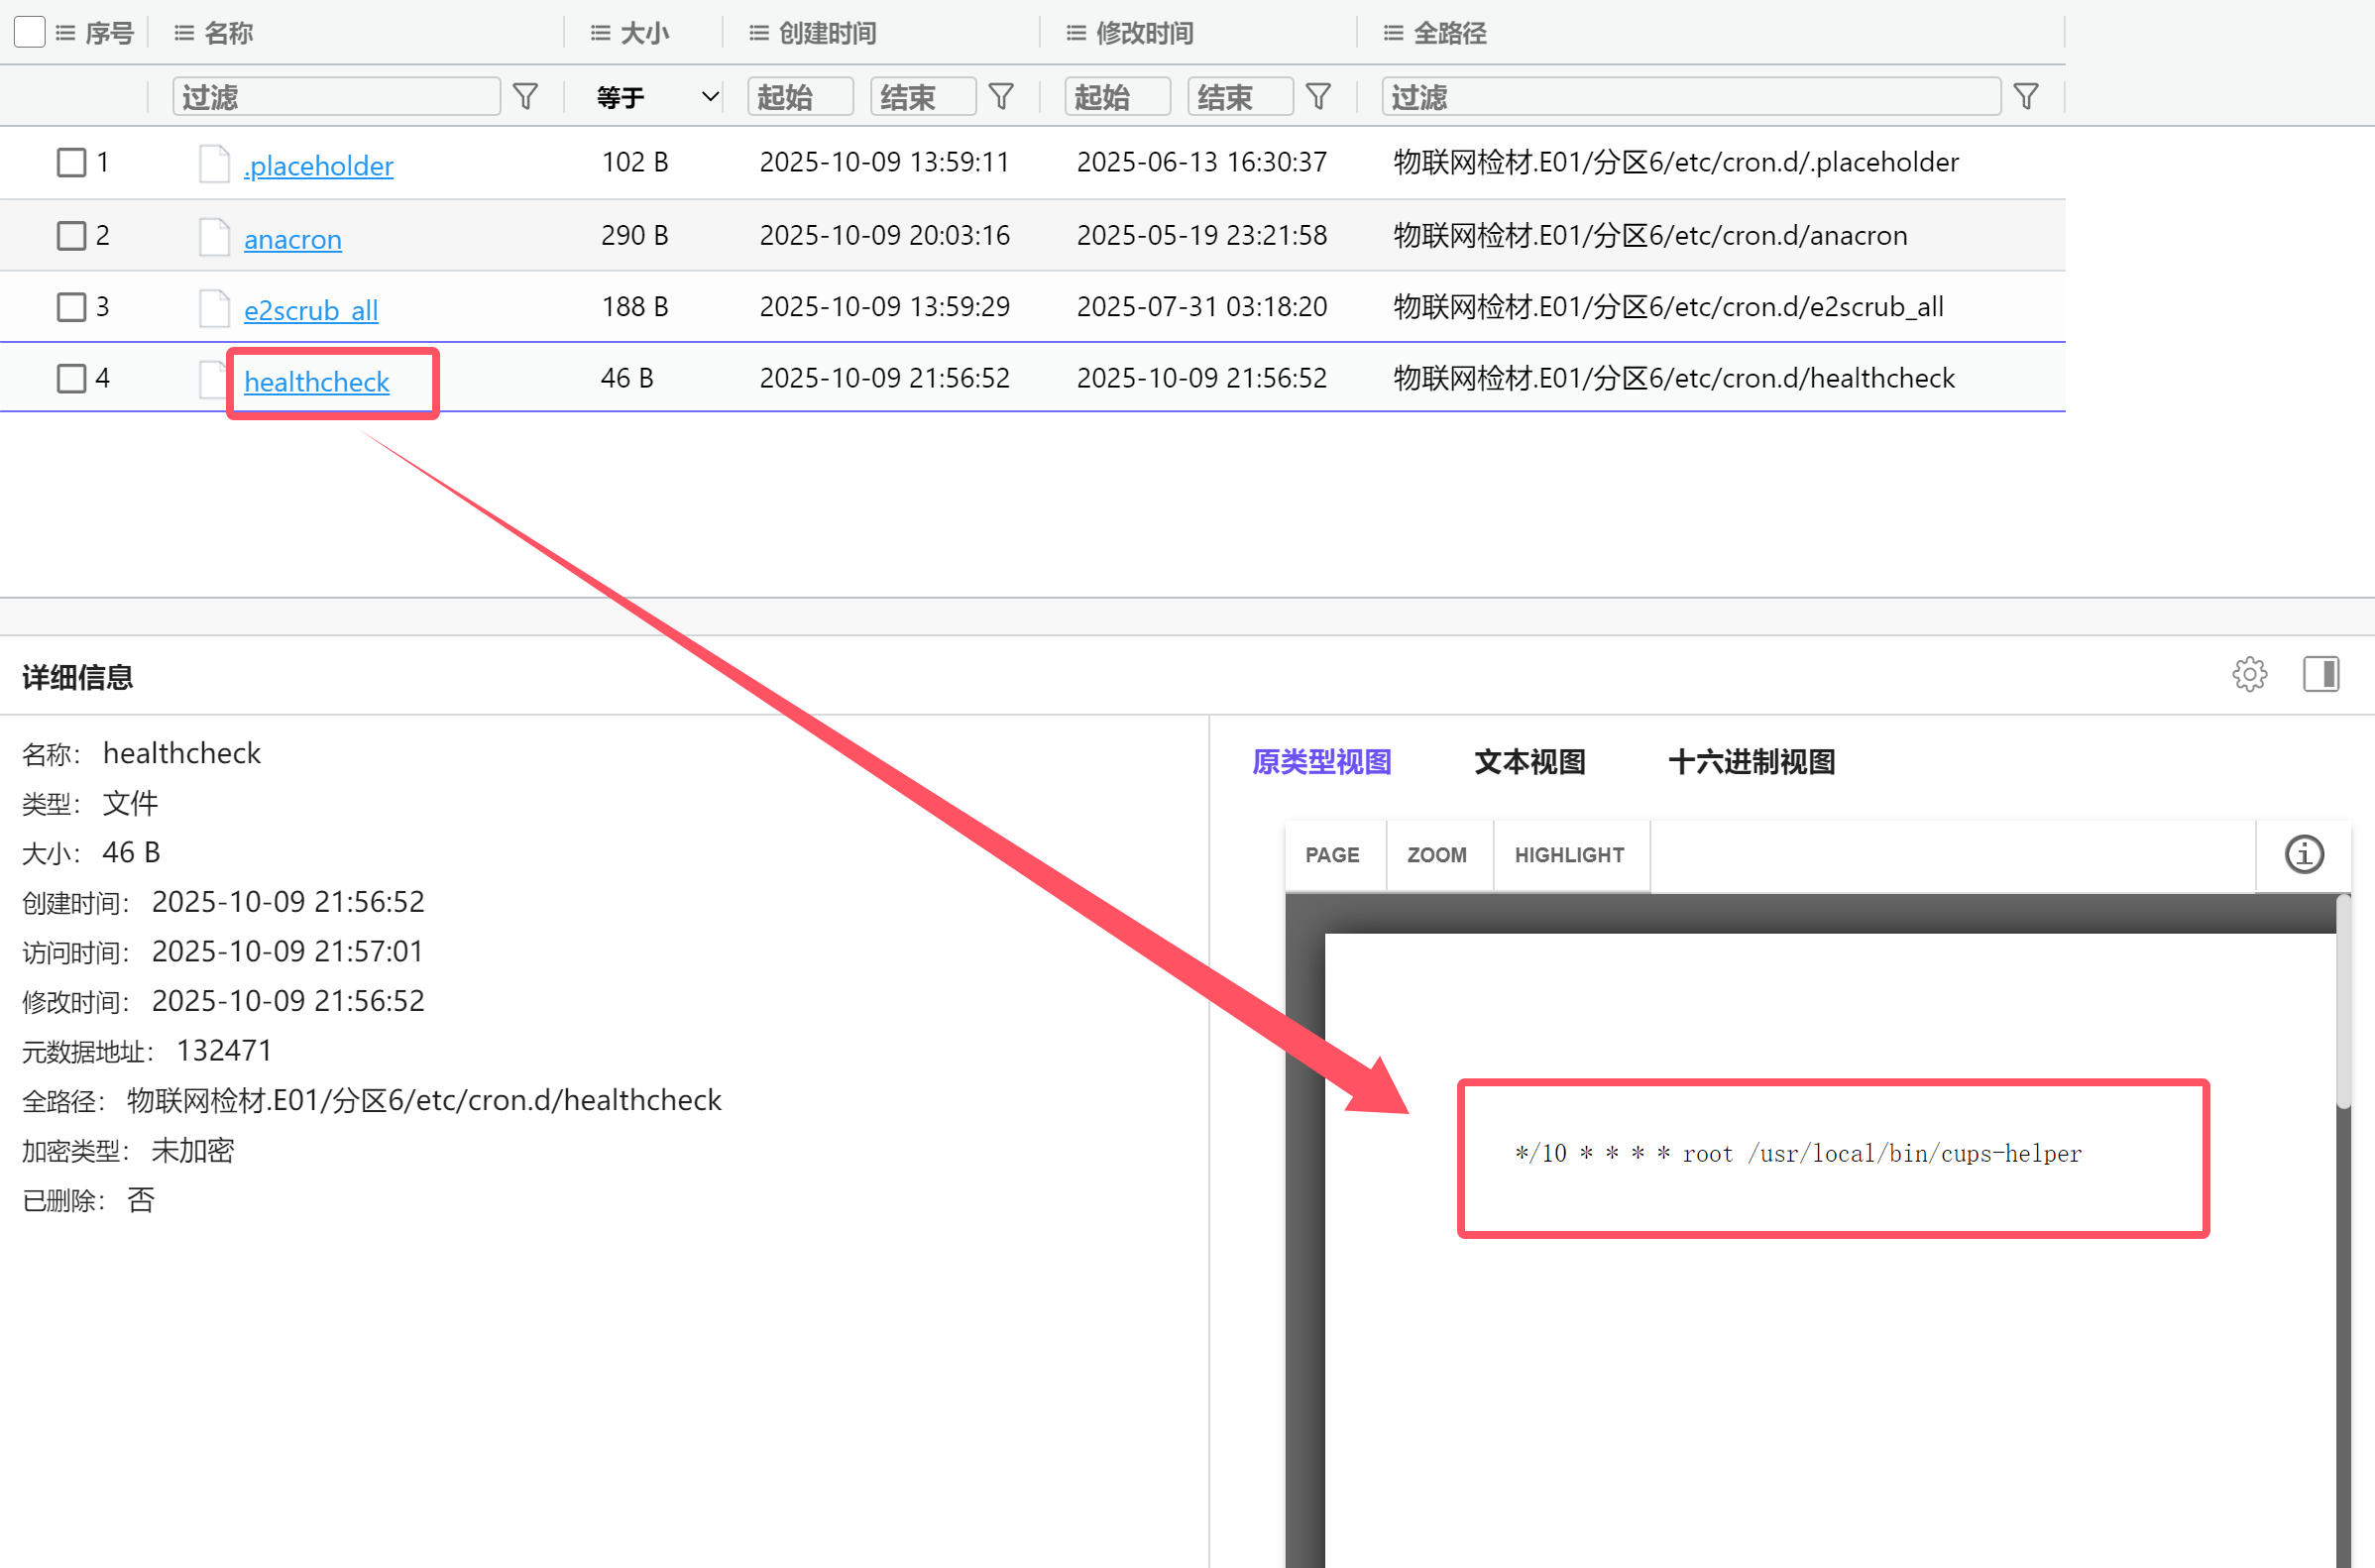This screenshot has height=1568, width=2375.
Task: Open the healthcheck file link
Action: click(316, 381)
